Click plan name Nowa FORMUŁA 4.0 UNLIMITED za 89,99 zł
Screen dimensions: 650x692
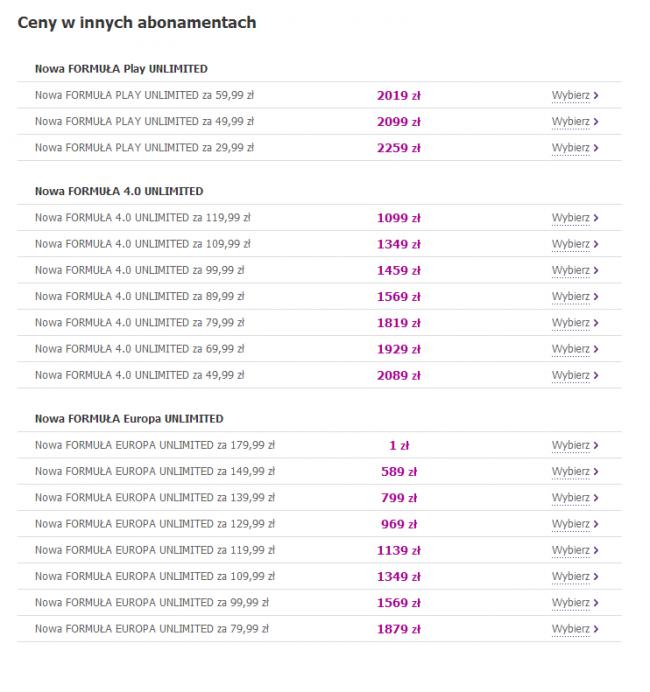(139, 297)
